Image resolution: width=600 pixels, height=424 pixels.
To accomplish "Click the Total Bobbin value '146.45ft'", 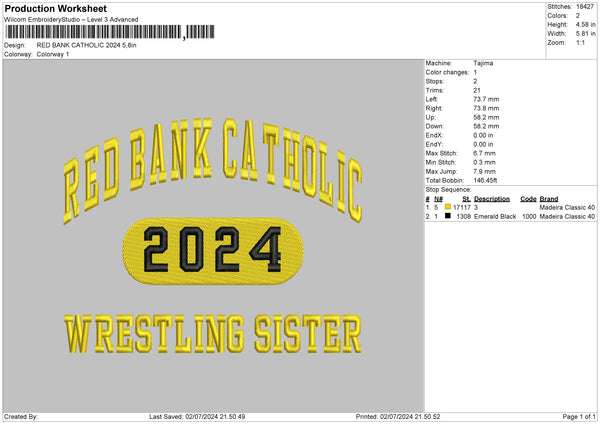I will tap(485, 181).
